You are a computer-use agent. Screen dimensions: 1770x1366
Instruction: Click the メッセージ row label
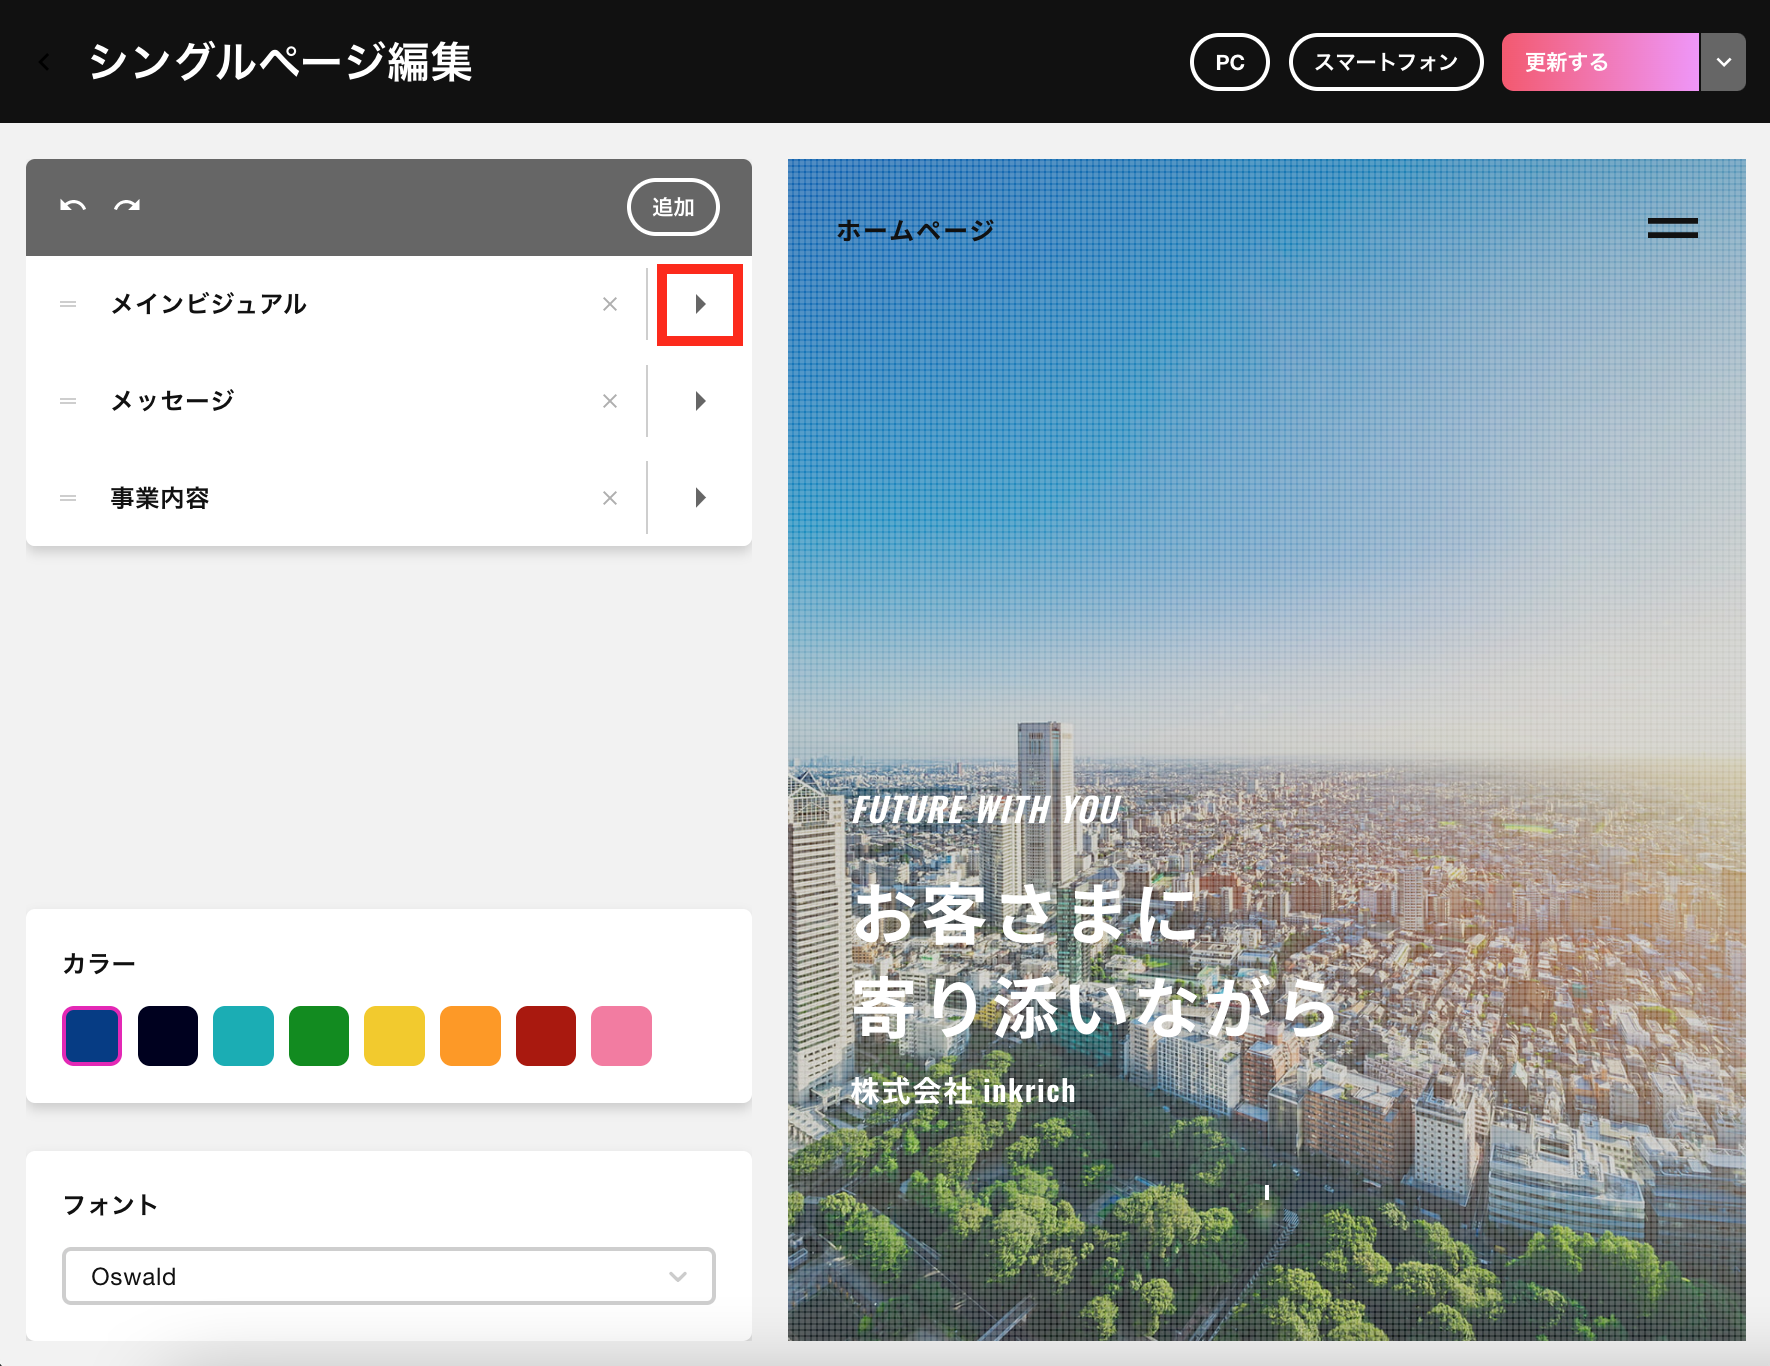[x=172, y=401]
